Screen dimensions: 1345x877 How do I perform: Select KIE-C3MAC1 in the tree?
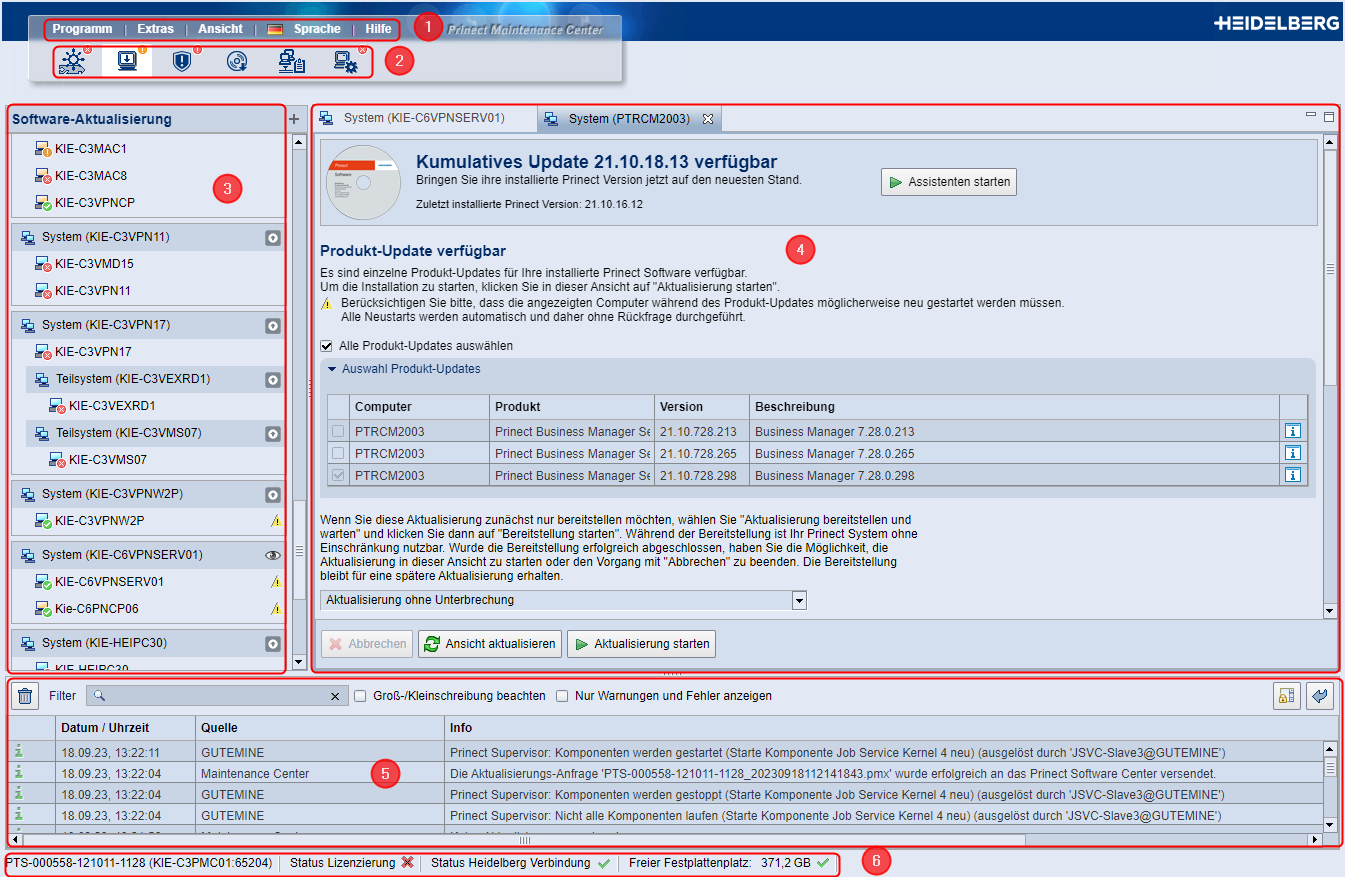pos(91,149)
